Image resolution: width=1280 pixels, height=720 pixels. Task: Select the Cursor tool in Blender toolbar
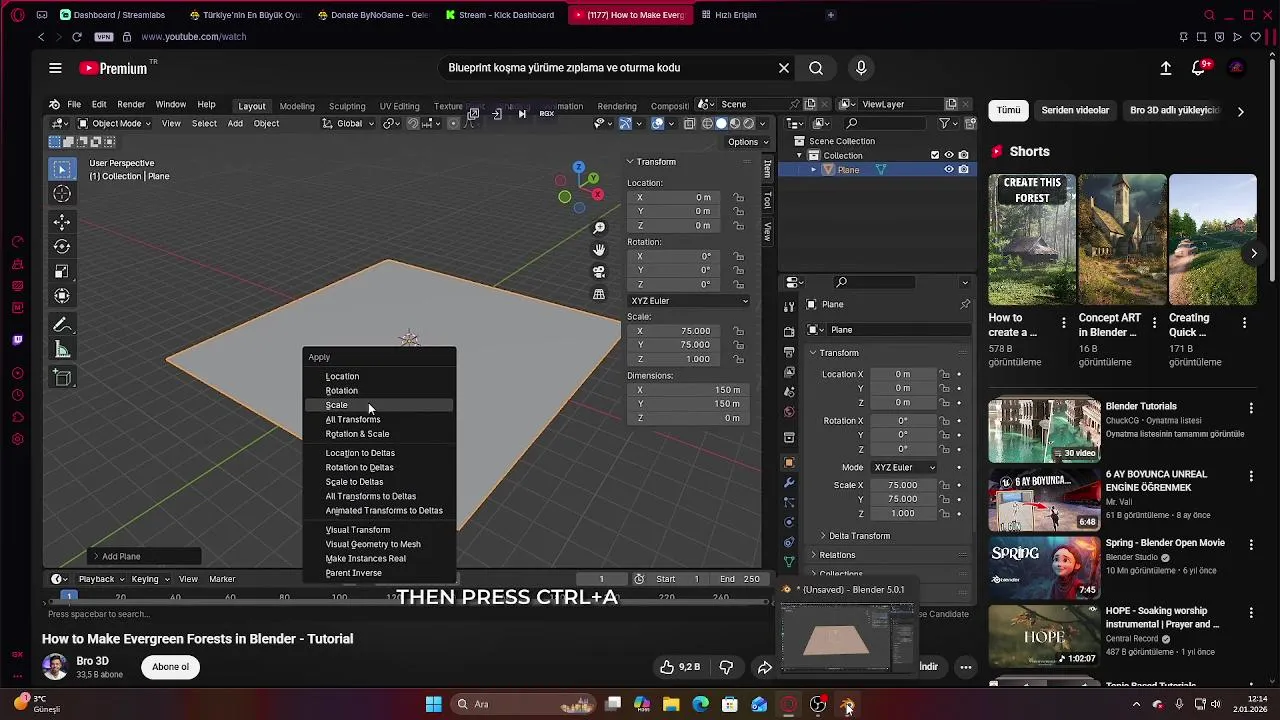pos(62,194)
